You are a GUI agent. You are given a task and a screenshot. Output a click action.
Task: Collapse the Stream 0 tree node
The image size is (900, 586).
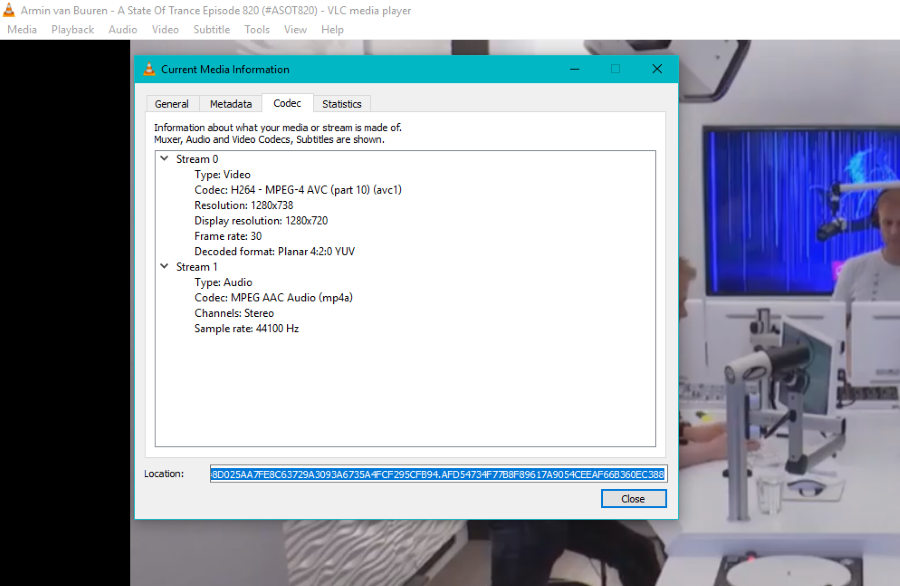coord(164,158)
